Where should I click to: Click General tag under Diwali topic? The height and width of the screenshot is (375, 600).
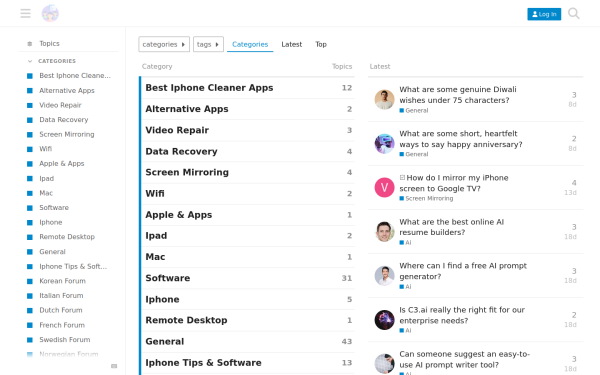[414, 111]
